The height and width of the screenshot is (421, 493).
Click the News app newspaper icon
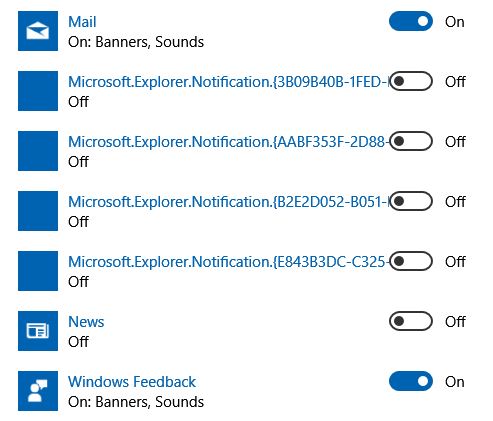coord(38,331)
